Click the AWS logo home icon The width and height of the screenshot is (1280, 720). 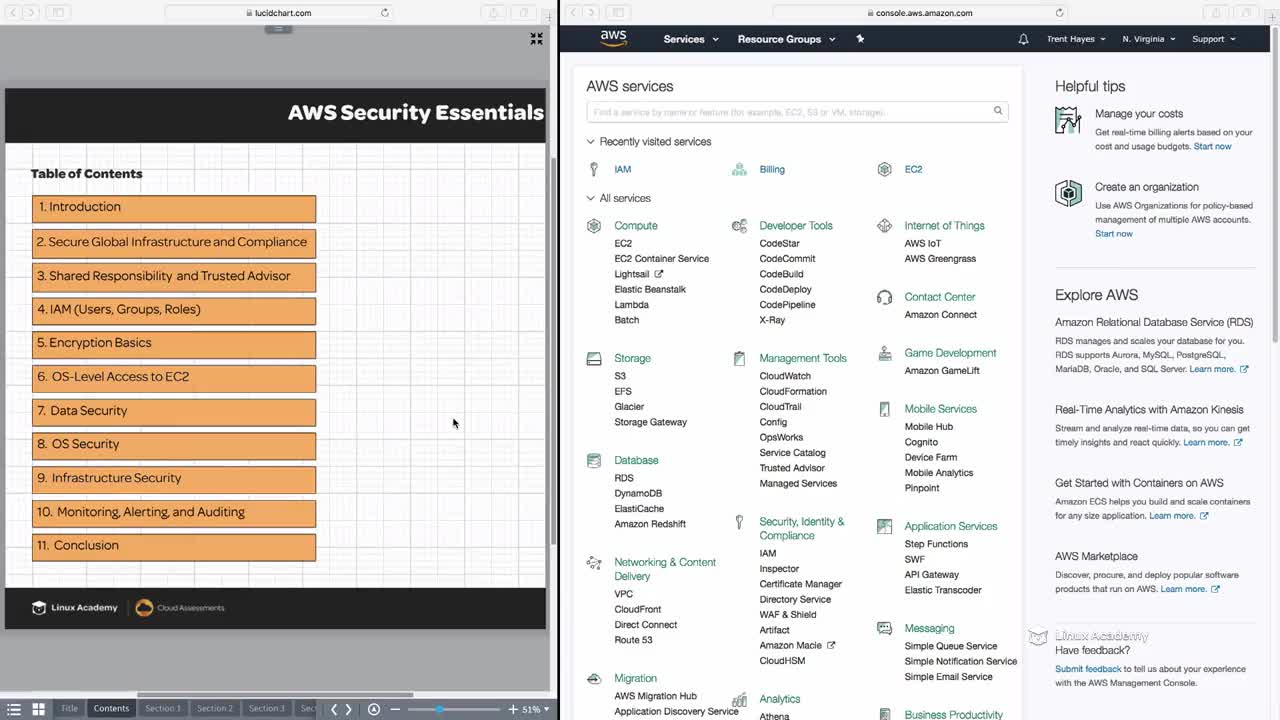[x=613, y=39]
